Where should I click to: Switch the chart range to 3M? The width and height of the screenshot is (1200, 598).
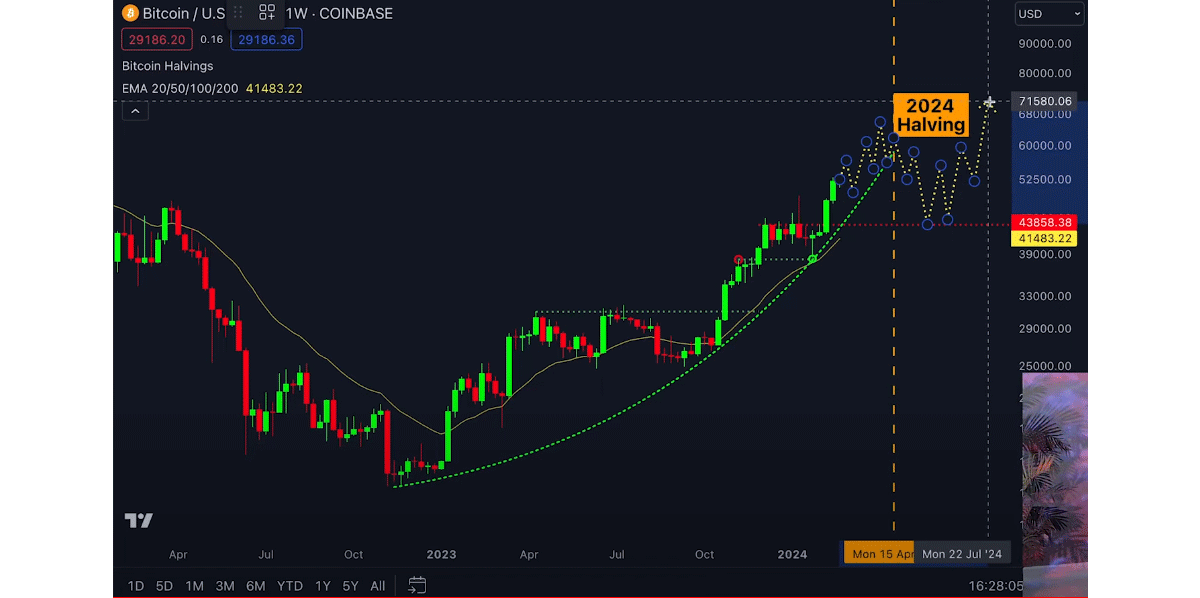225,586
